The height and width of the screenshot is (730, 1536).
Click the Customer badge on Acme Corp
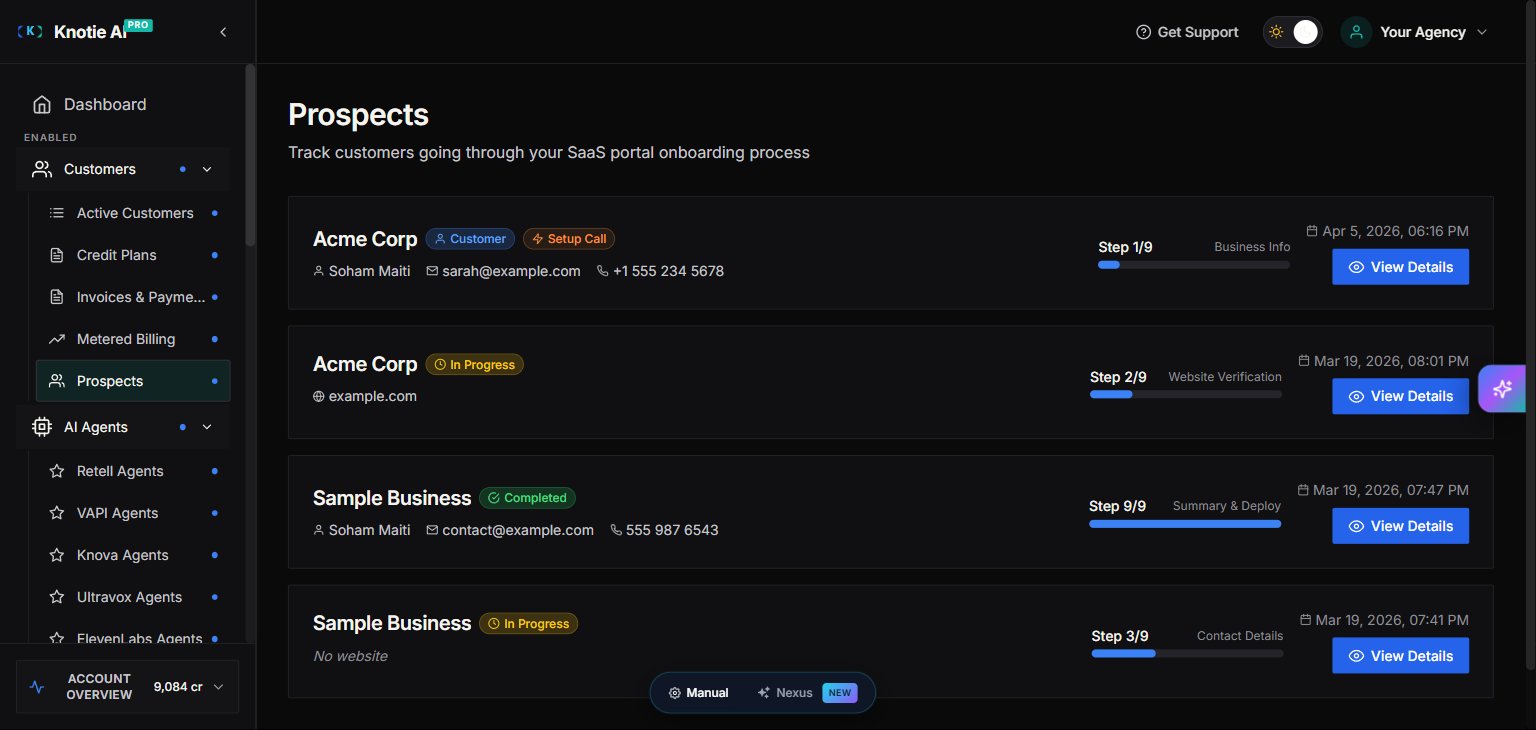(470, 239)
